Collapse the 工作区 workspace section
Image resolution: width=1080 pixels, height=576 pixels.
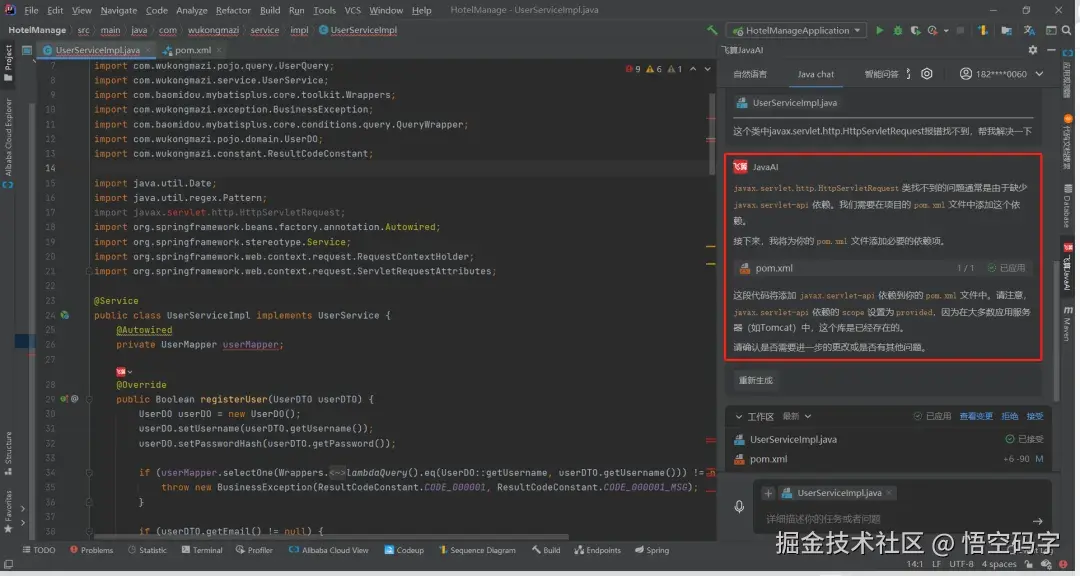[x=738, y=416]
